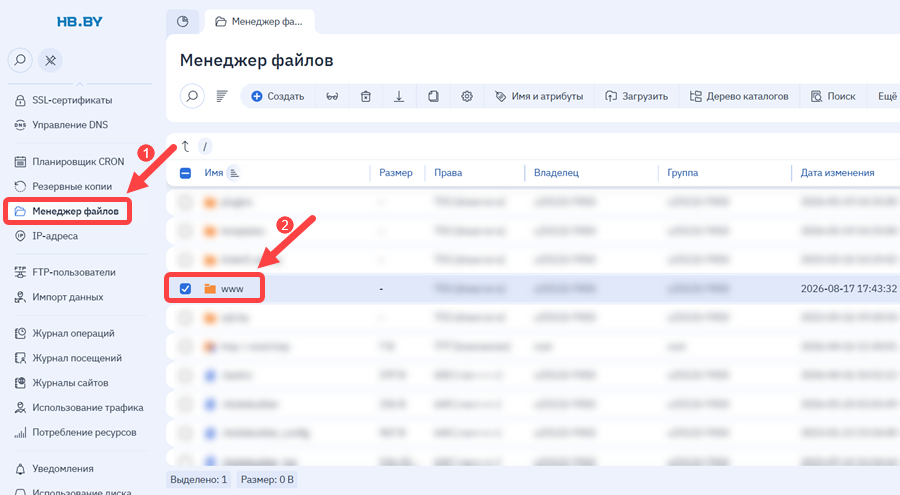This screenshot has height=495, width=900.
Task: Click the filter lines icon in toolbar
Action: click(222, 96)
